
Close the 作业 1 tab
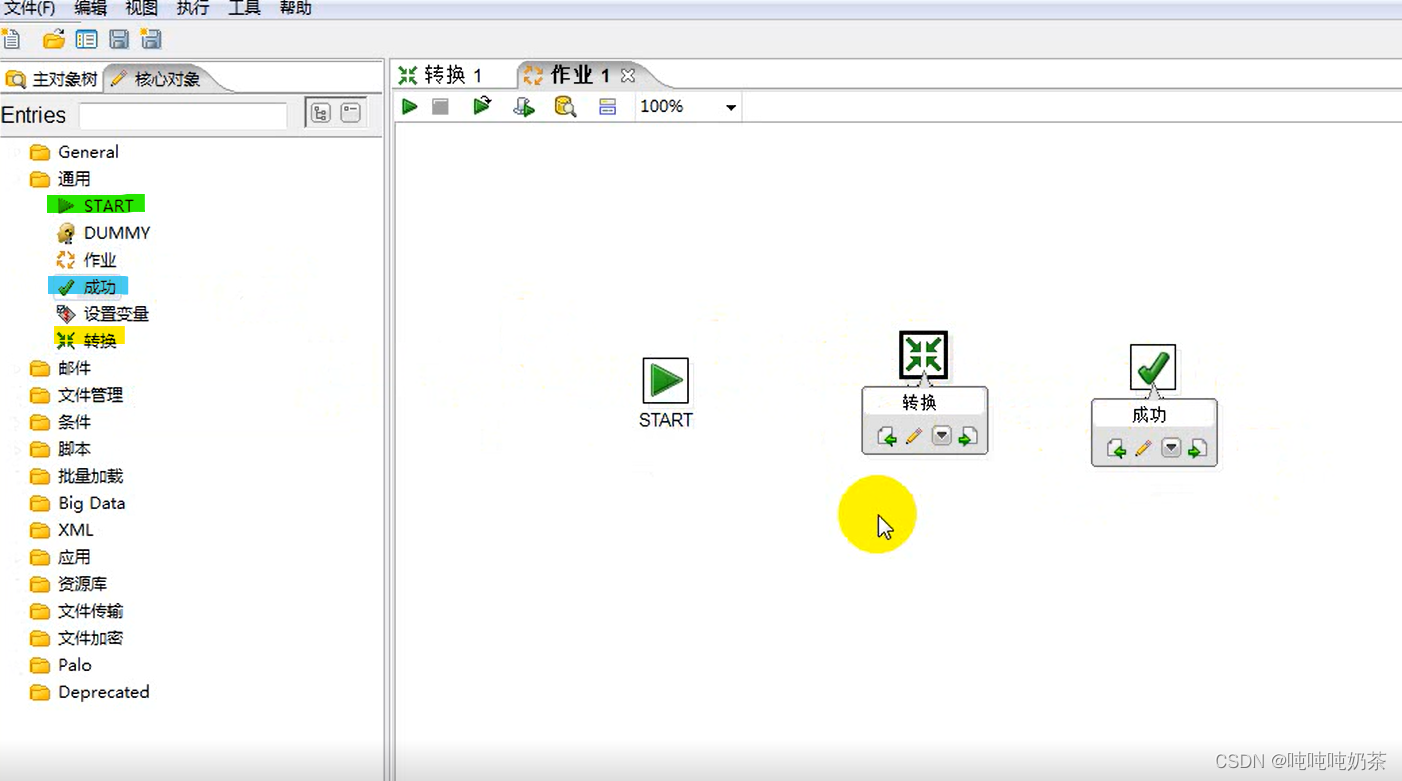coord(628,75)
